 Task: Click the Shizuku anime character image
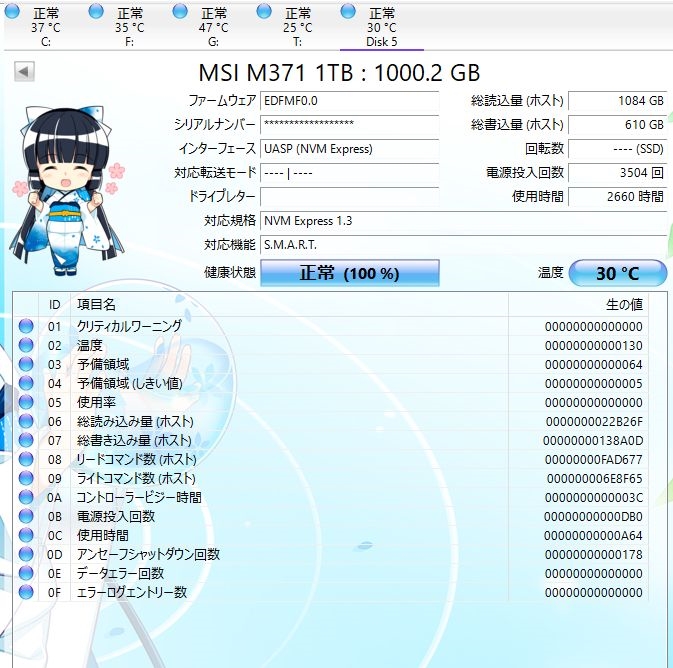click(67, 191)
